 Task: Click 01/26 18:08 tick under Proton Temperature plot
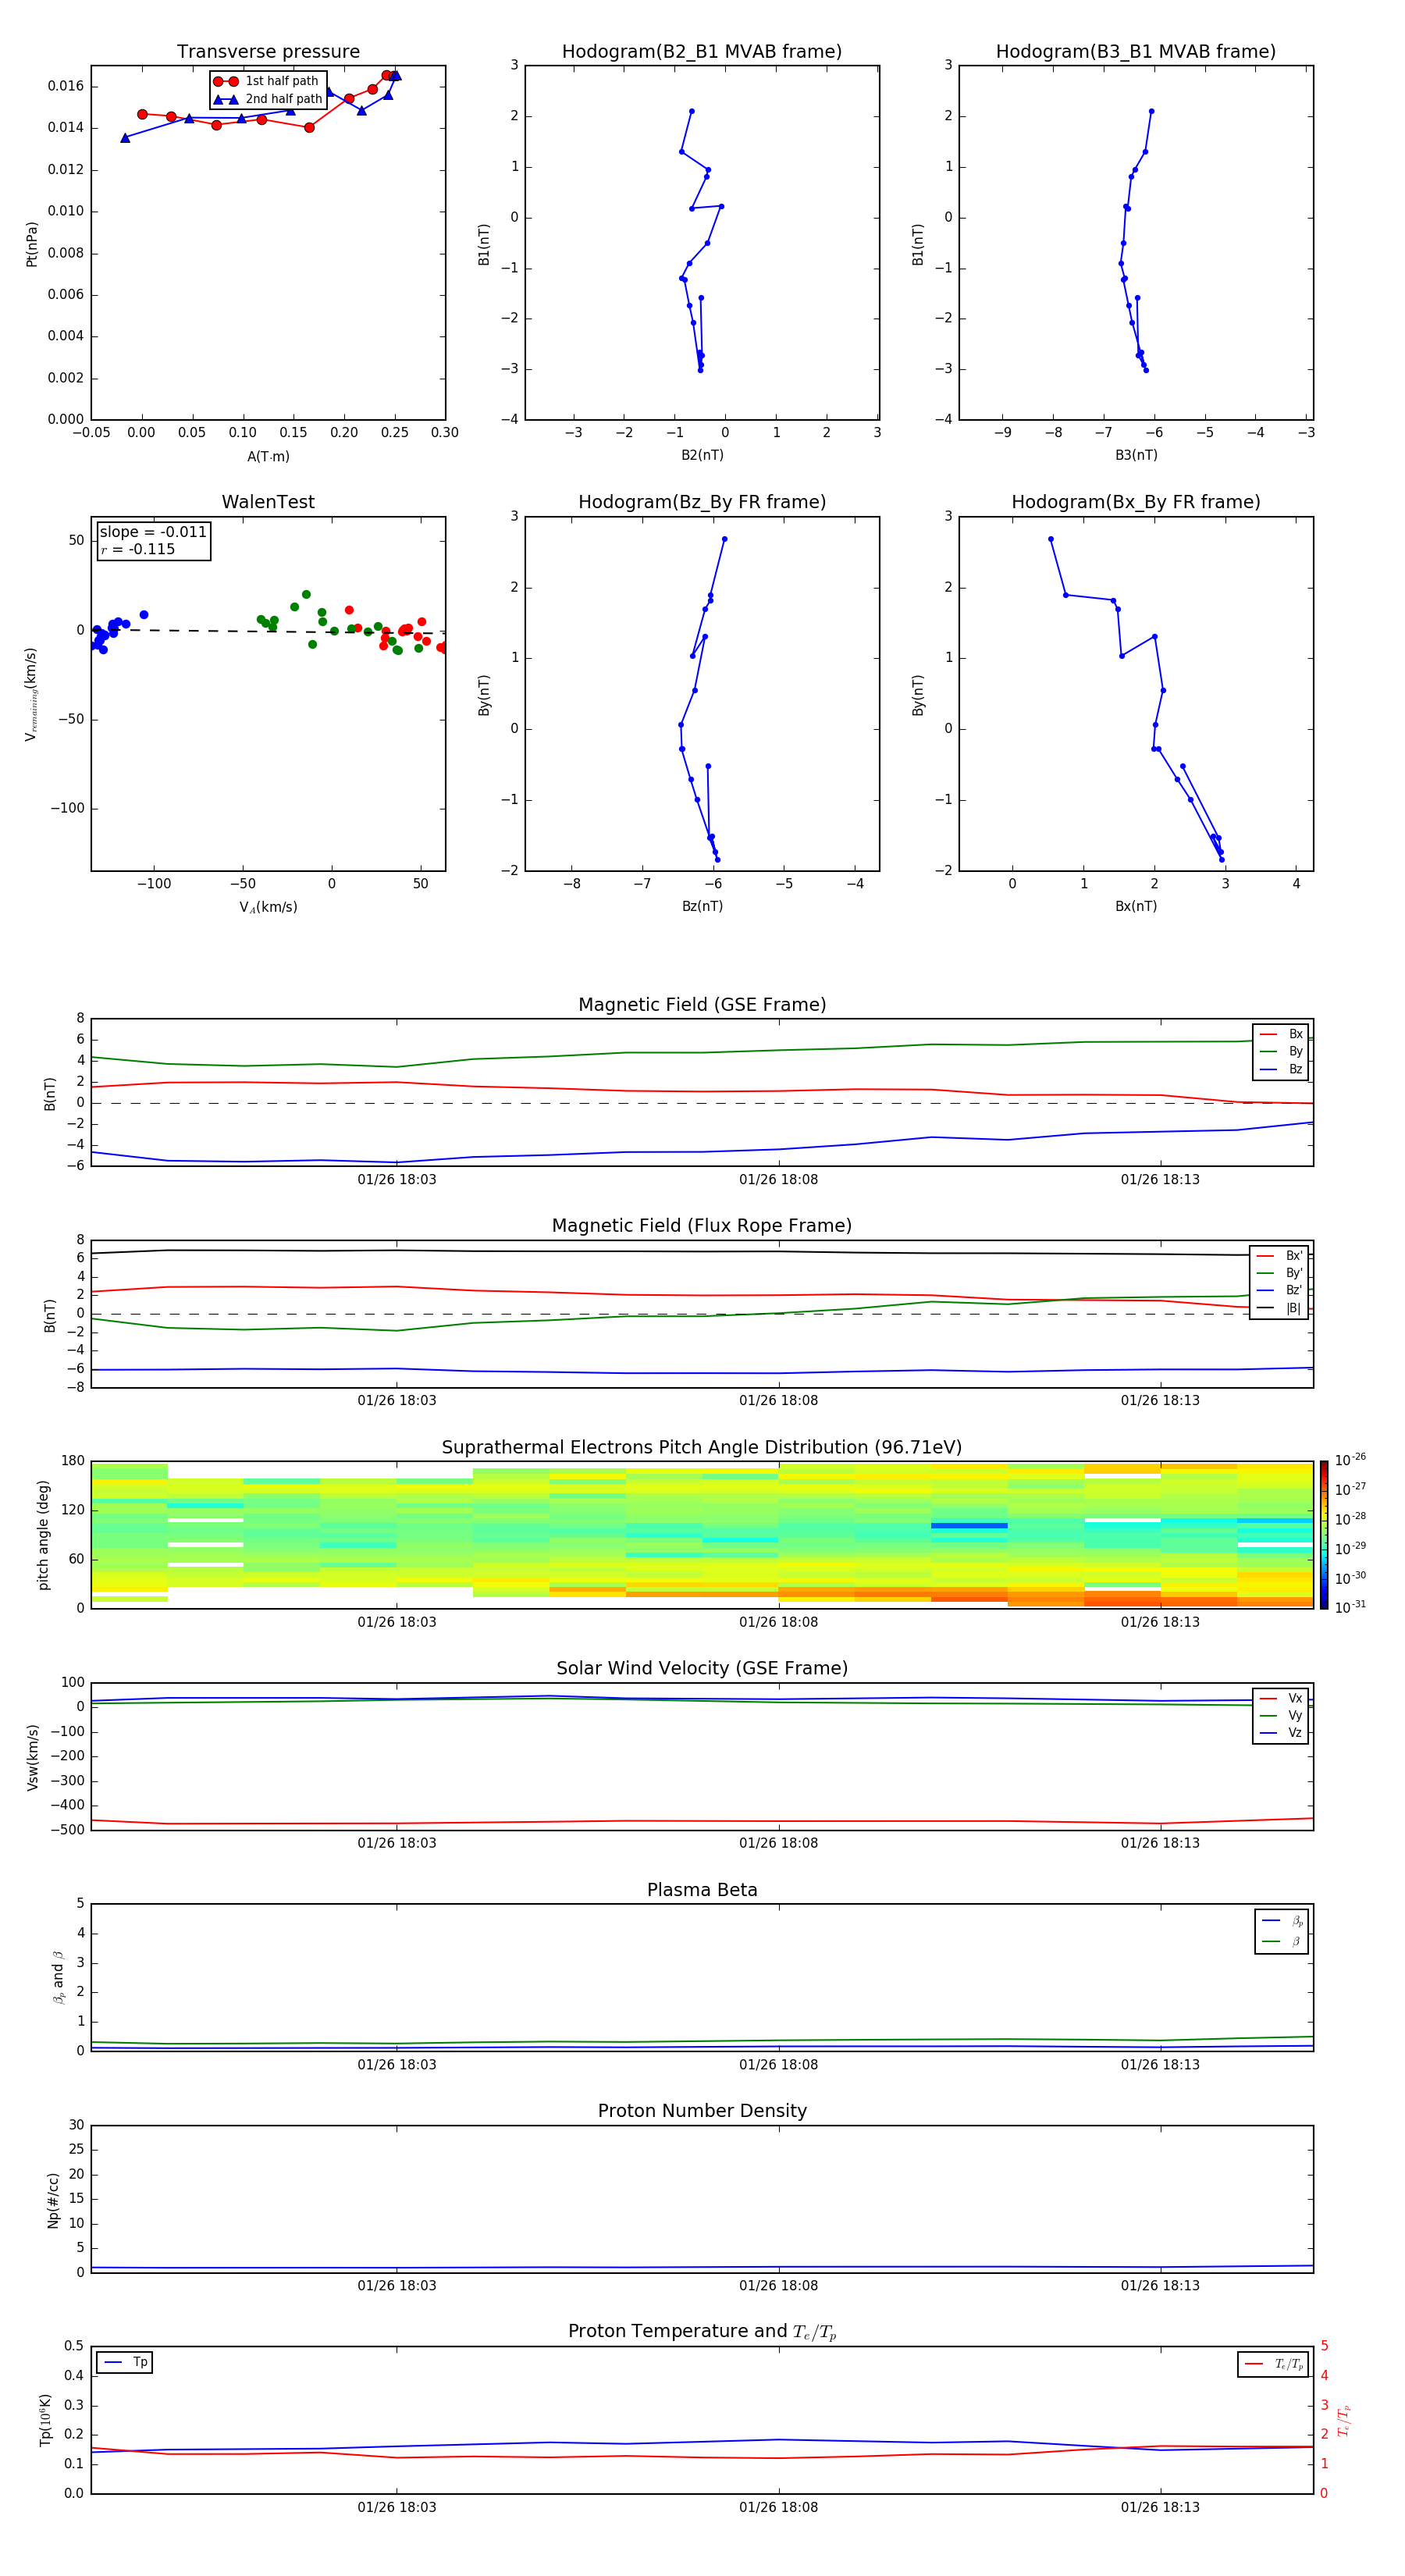pos(778,2507)
